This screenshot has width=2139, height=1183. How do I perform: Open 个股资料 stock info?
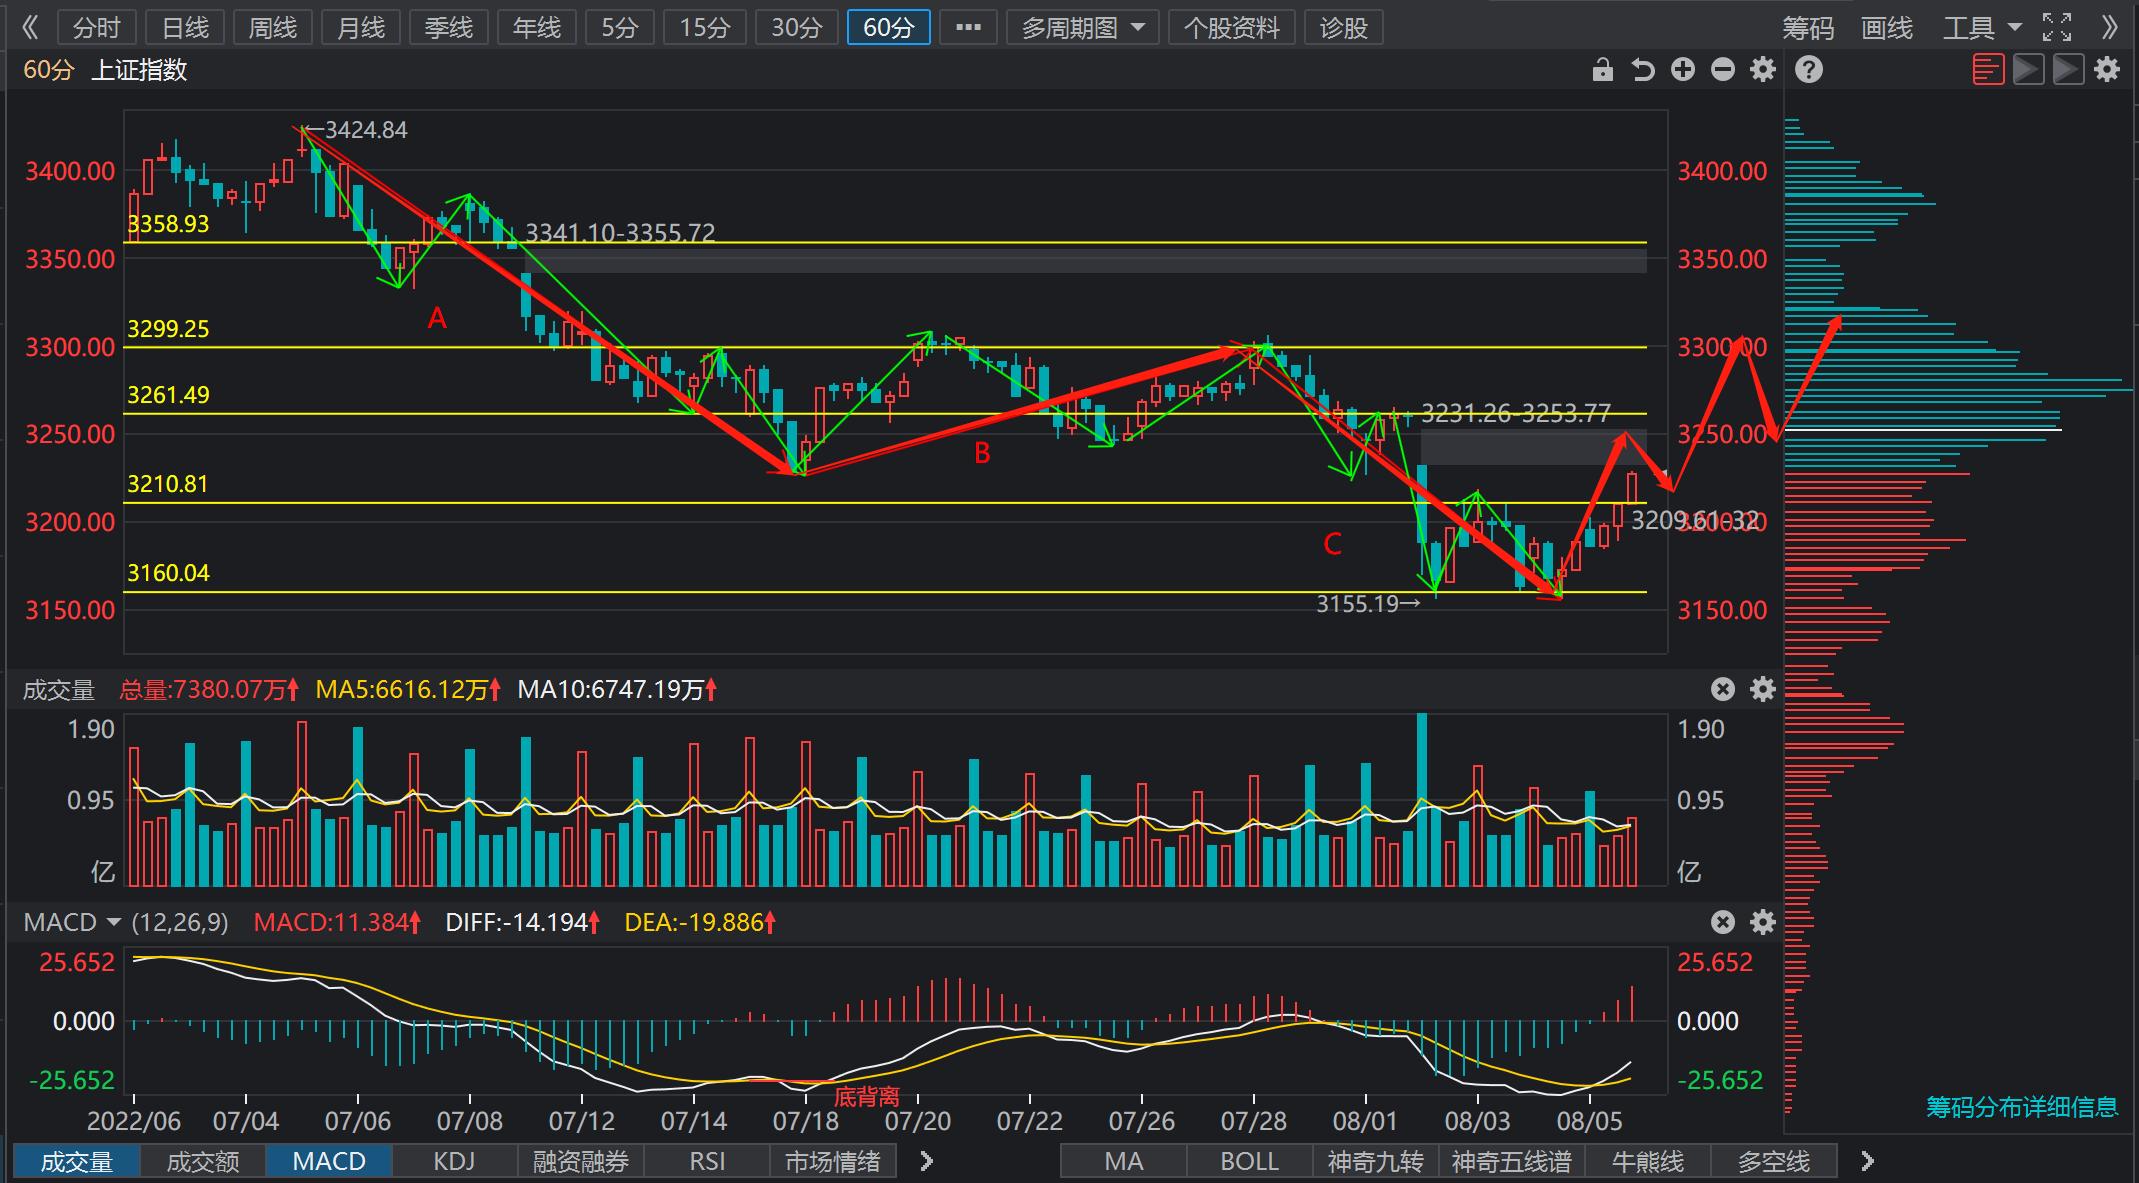(x=1232, y=27)
